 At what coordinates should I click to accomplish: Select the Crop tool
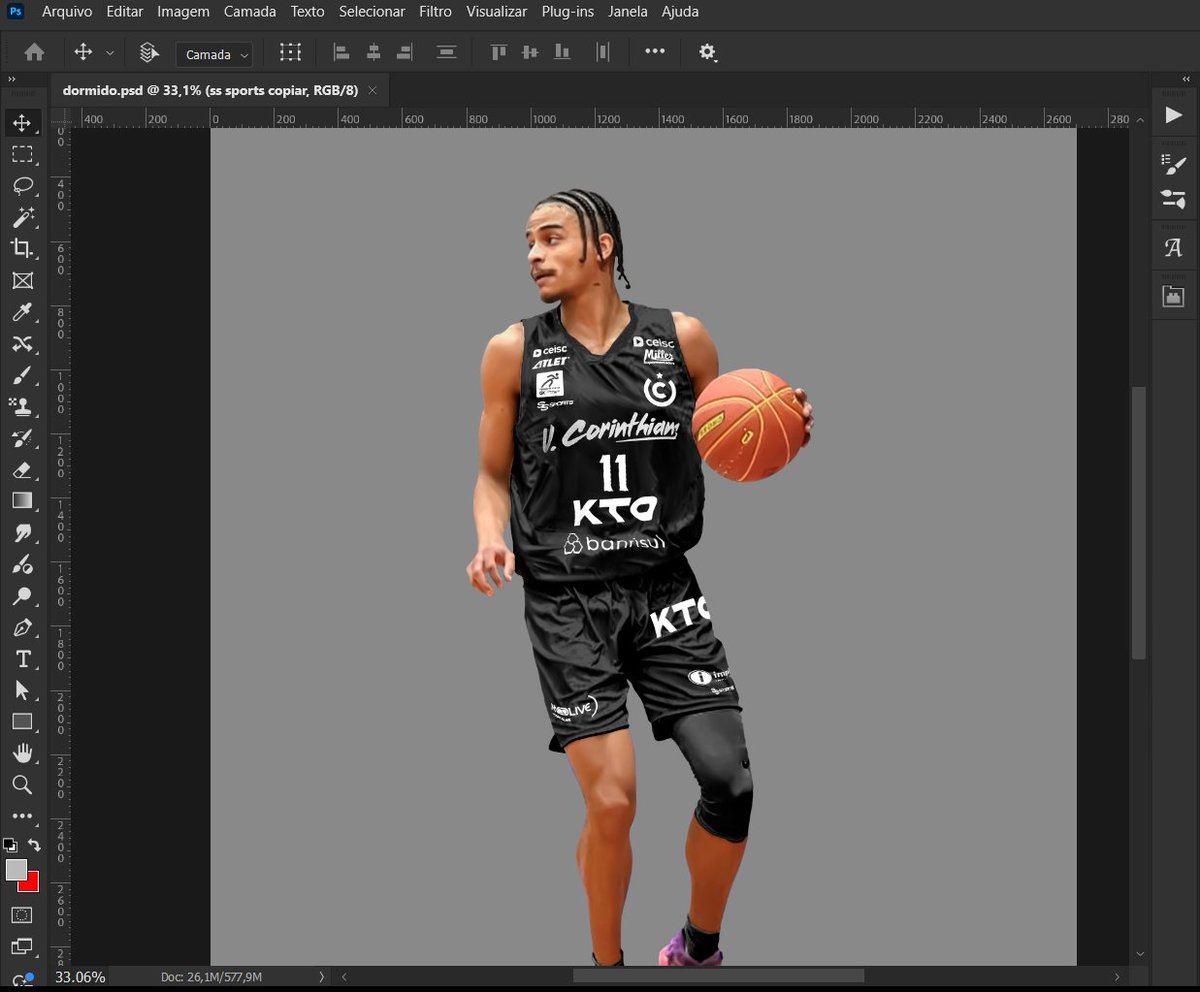(x=22, y=248)
